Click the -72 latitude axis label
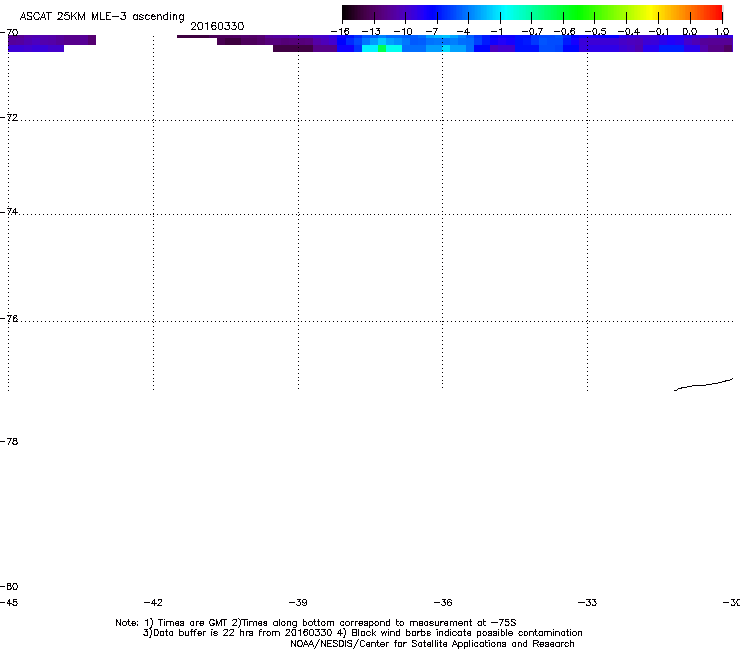This screenshot has width=740, height=650. pyautogui.click(x=9, y=117)
